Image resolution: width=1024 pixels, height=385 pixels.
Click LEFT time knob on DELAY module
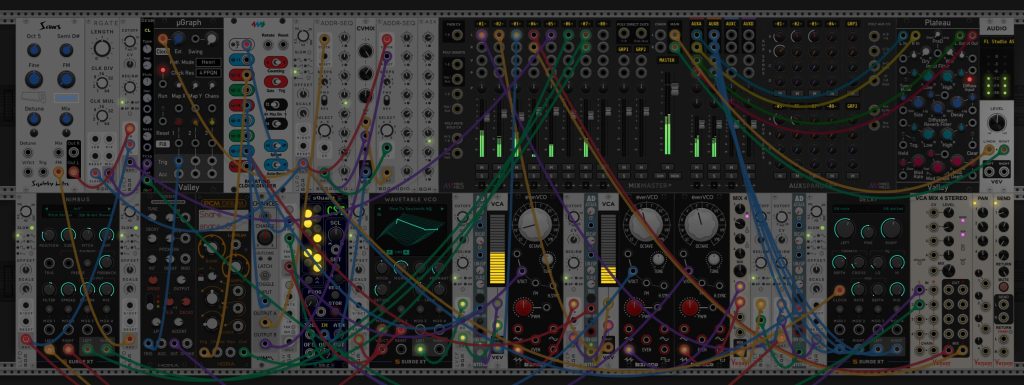(844, 228)
